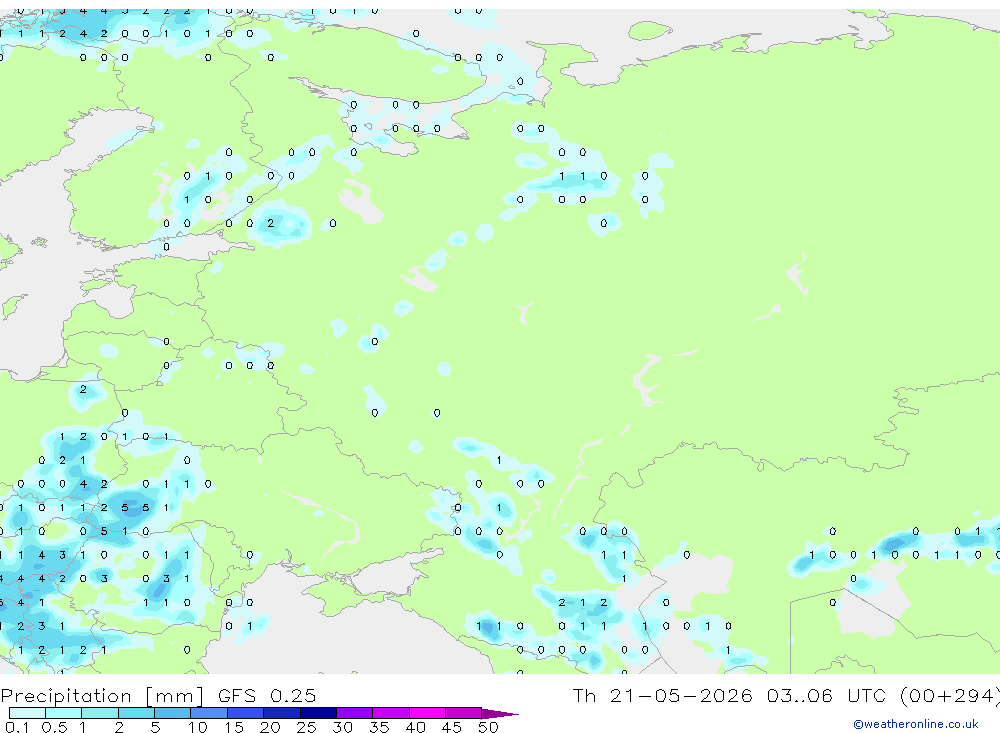Pick the 5–10 mm legend swatch
This screenshot has width=1000, height=733.
[172, 713]
